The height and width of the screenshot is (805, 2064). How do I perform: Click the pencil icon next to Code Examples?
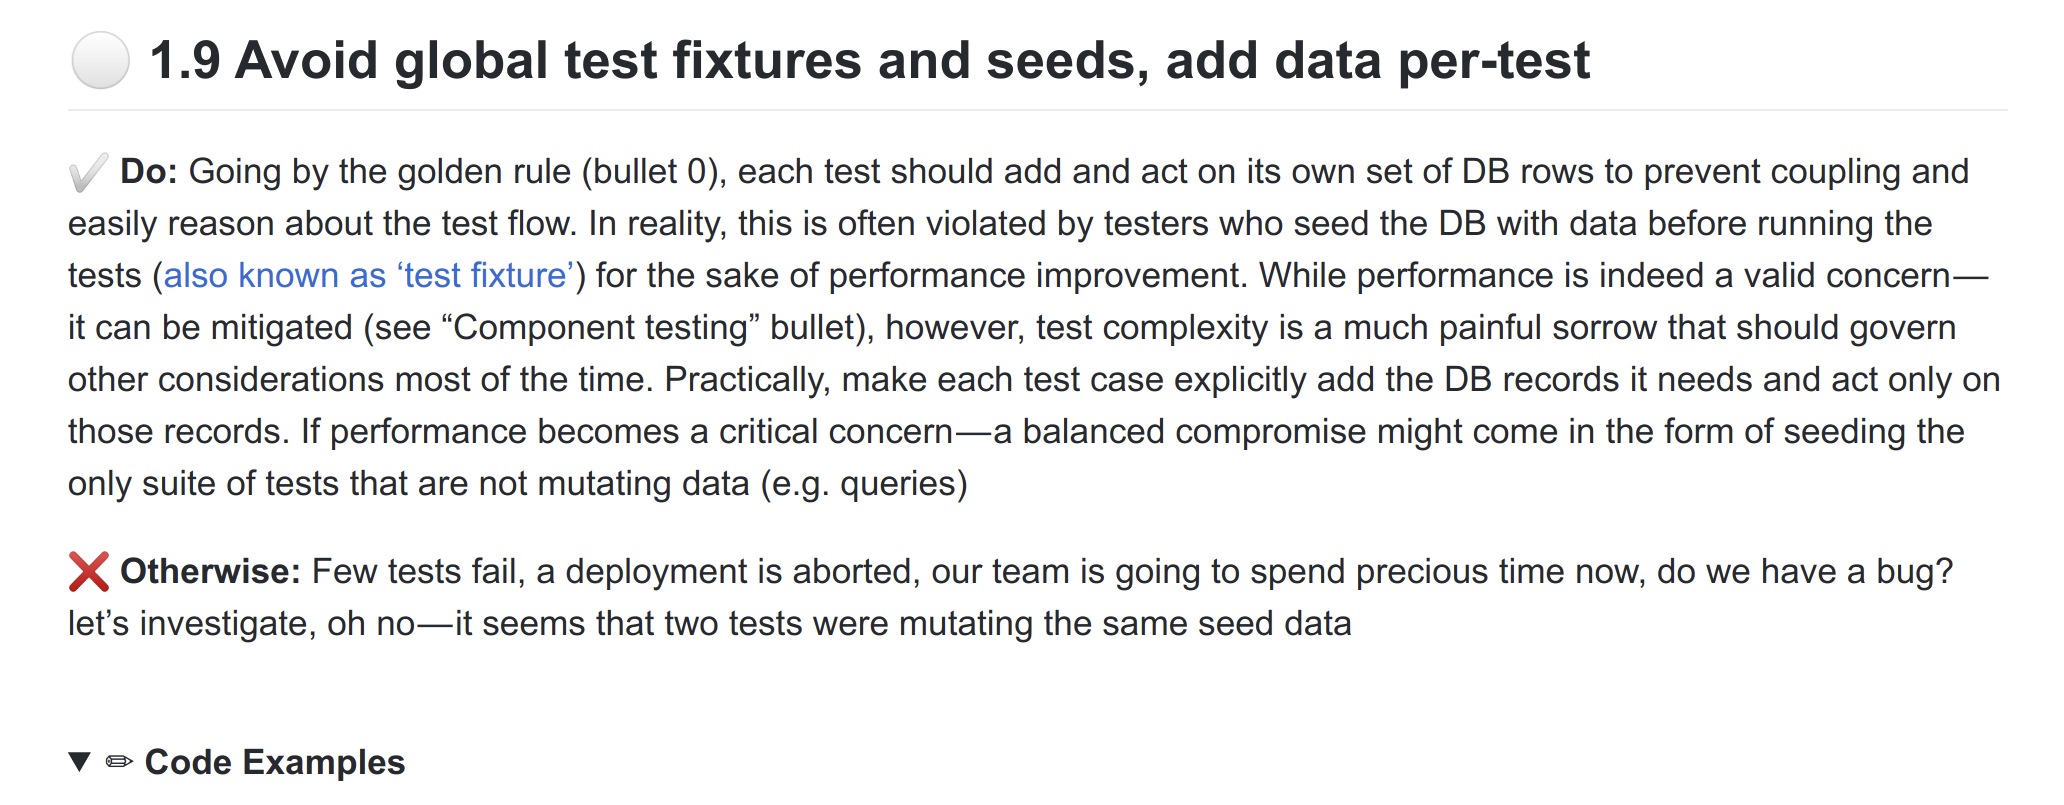[x=119, y=762]
